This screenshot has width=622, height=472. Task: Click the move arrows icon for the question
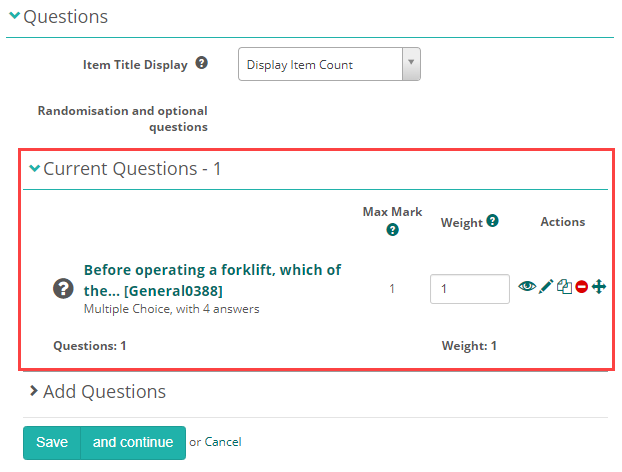coord(599,287)
